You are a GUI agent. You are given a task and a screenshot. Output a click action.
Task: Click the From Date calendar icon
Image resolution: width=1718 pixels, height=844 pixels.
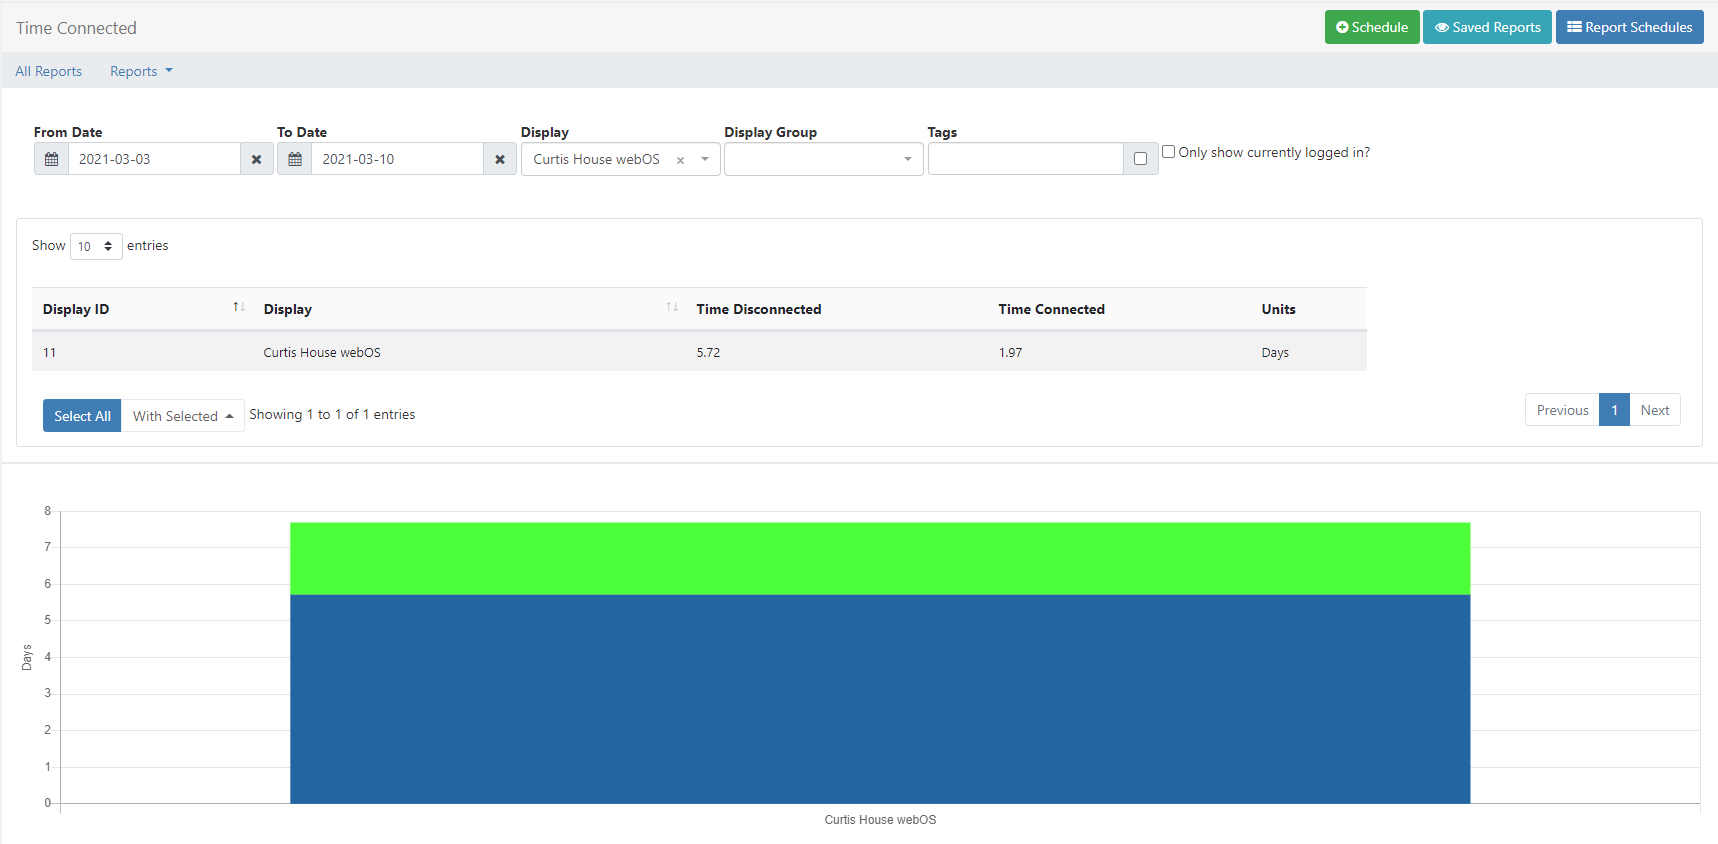pyautogui.click(x=52, y=159)
